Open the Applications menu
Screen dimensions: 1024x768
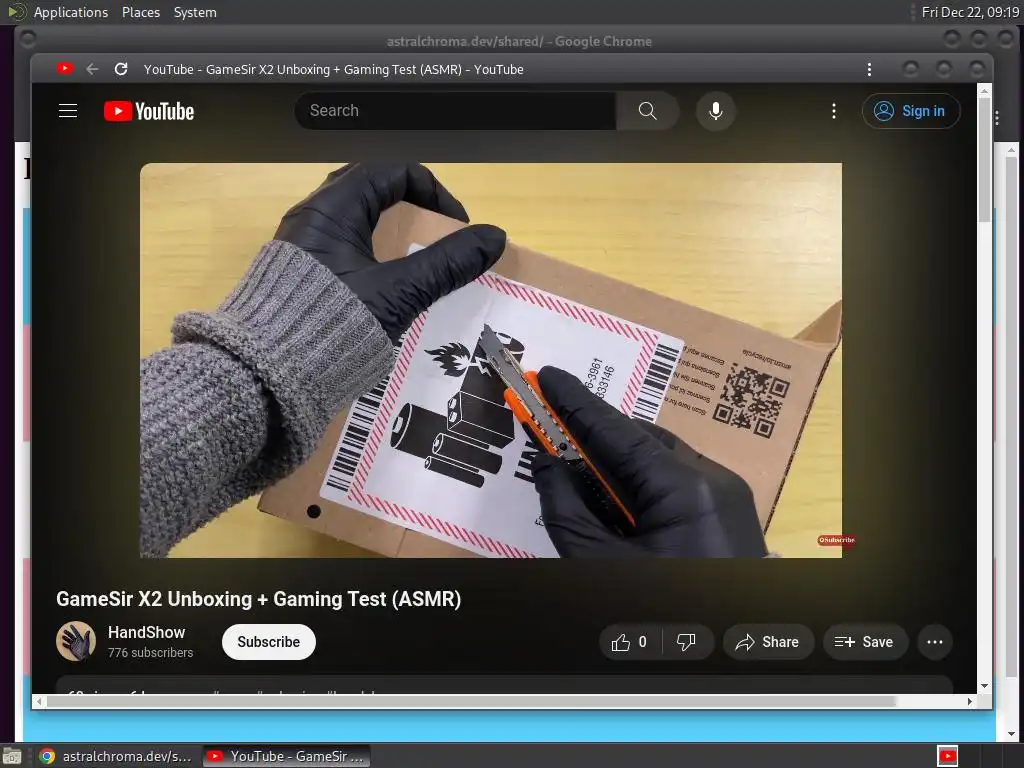point(71,12)
